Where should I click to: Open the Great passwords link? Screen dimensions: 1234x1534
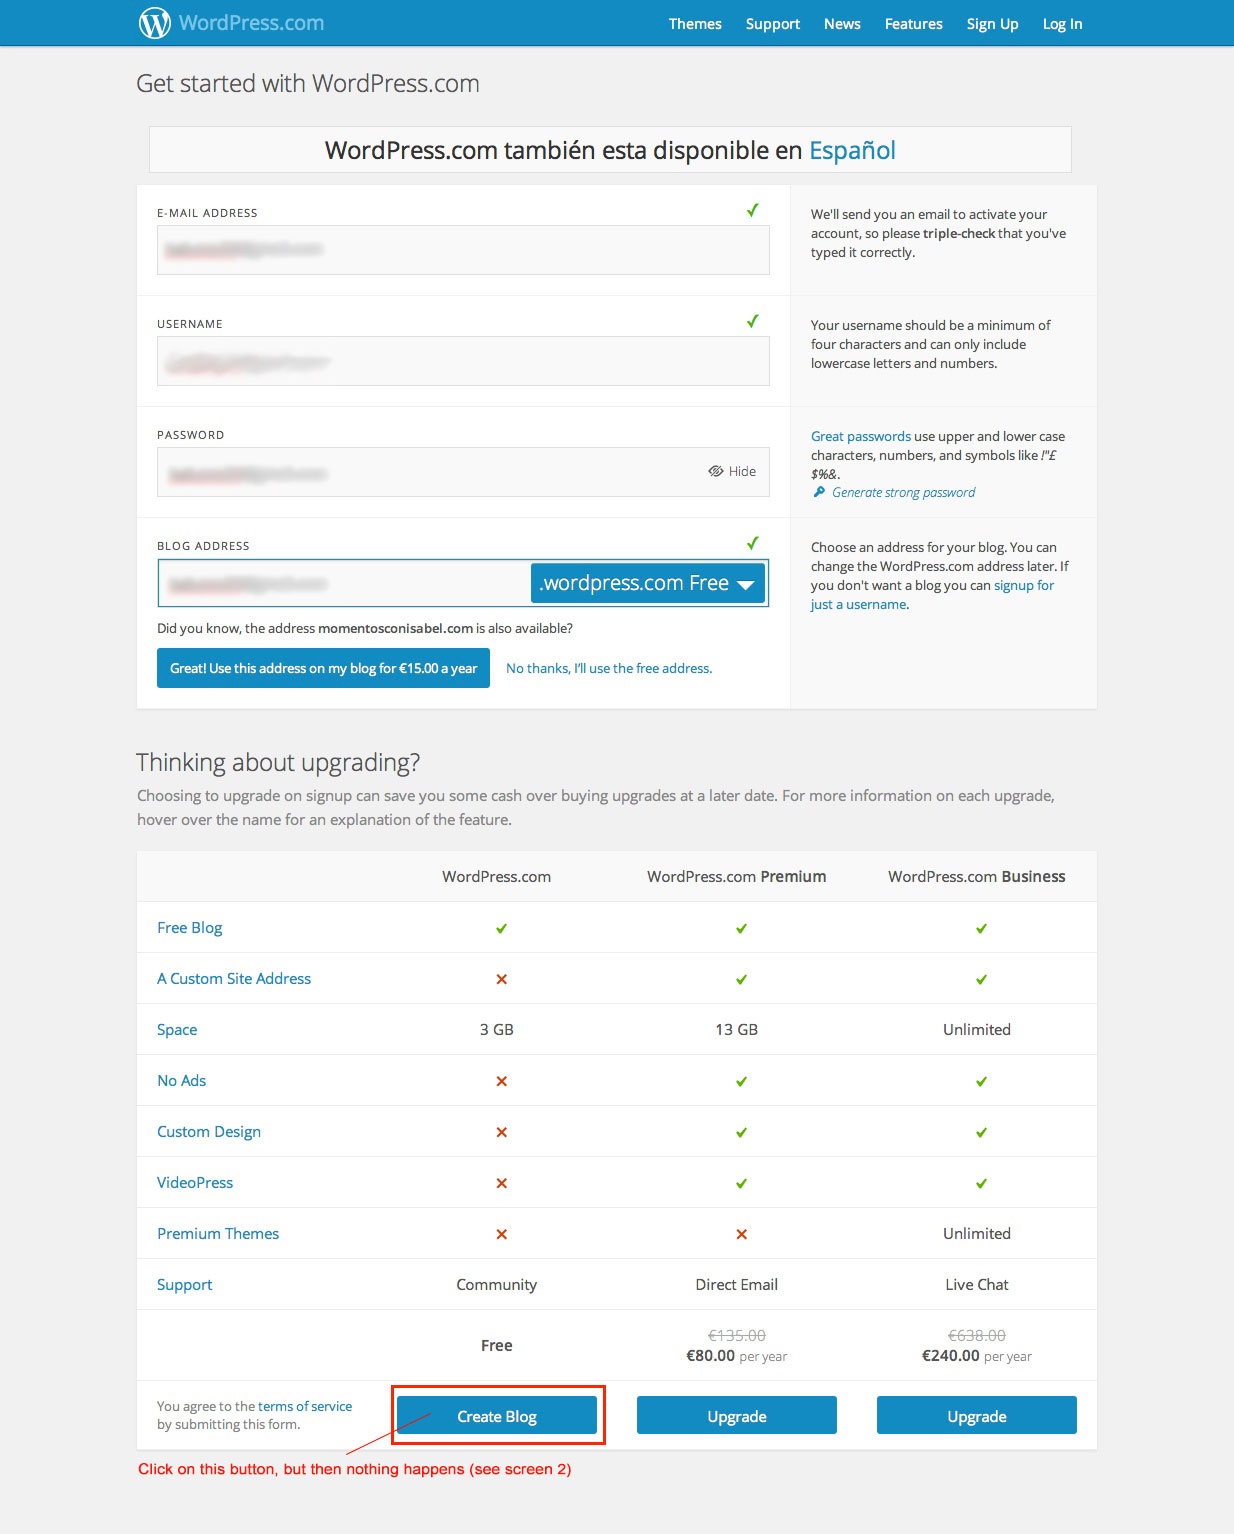point(861,436)
